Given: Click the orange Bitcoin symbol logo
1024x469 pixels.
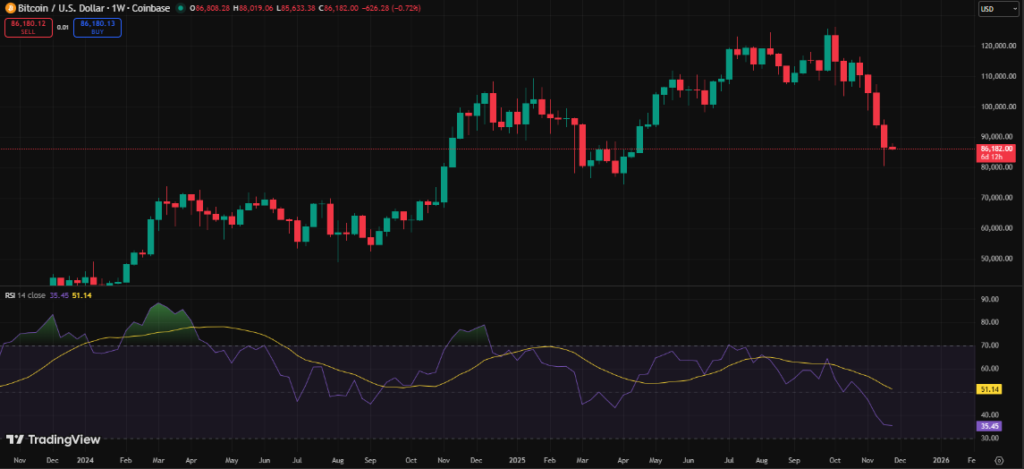Looking at the screenshot, I should [x=7, y=8].
